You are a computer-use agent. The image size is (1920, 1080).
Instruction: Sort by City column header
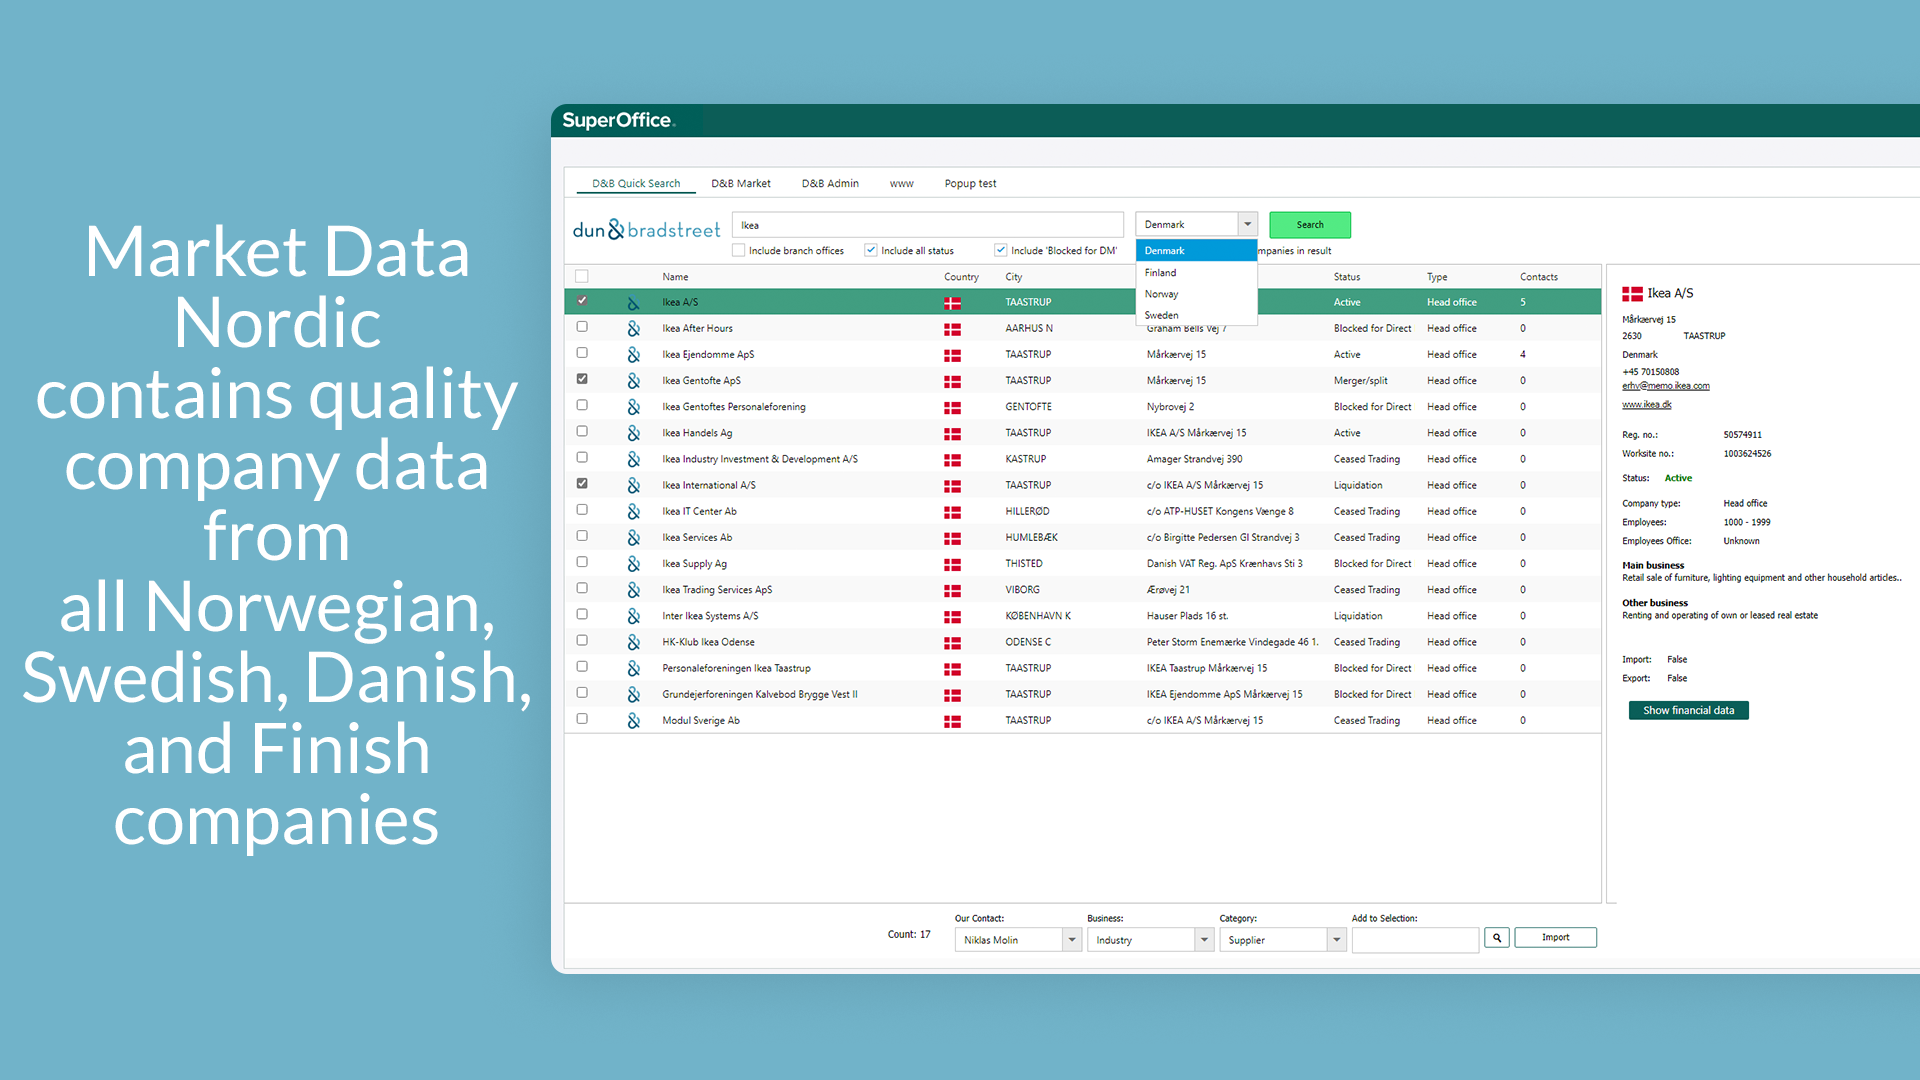[1013, 277]
